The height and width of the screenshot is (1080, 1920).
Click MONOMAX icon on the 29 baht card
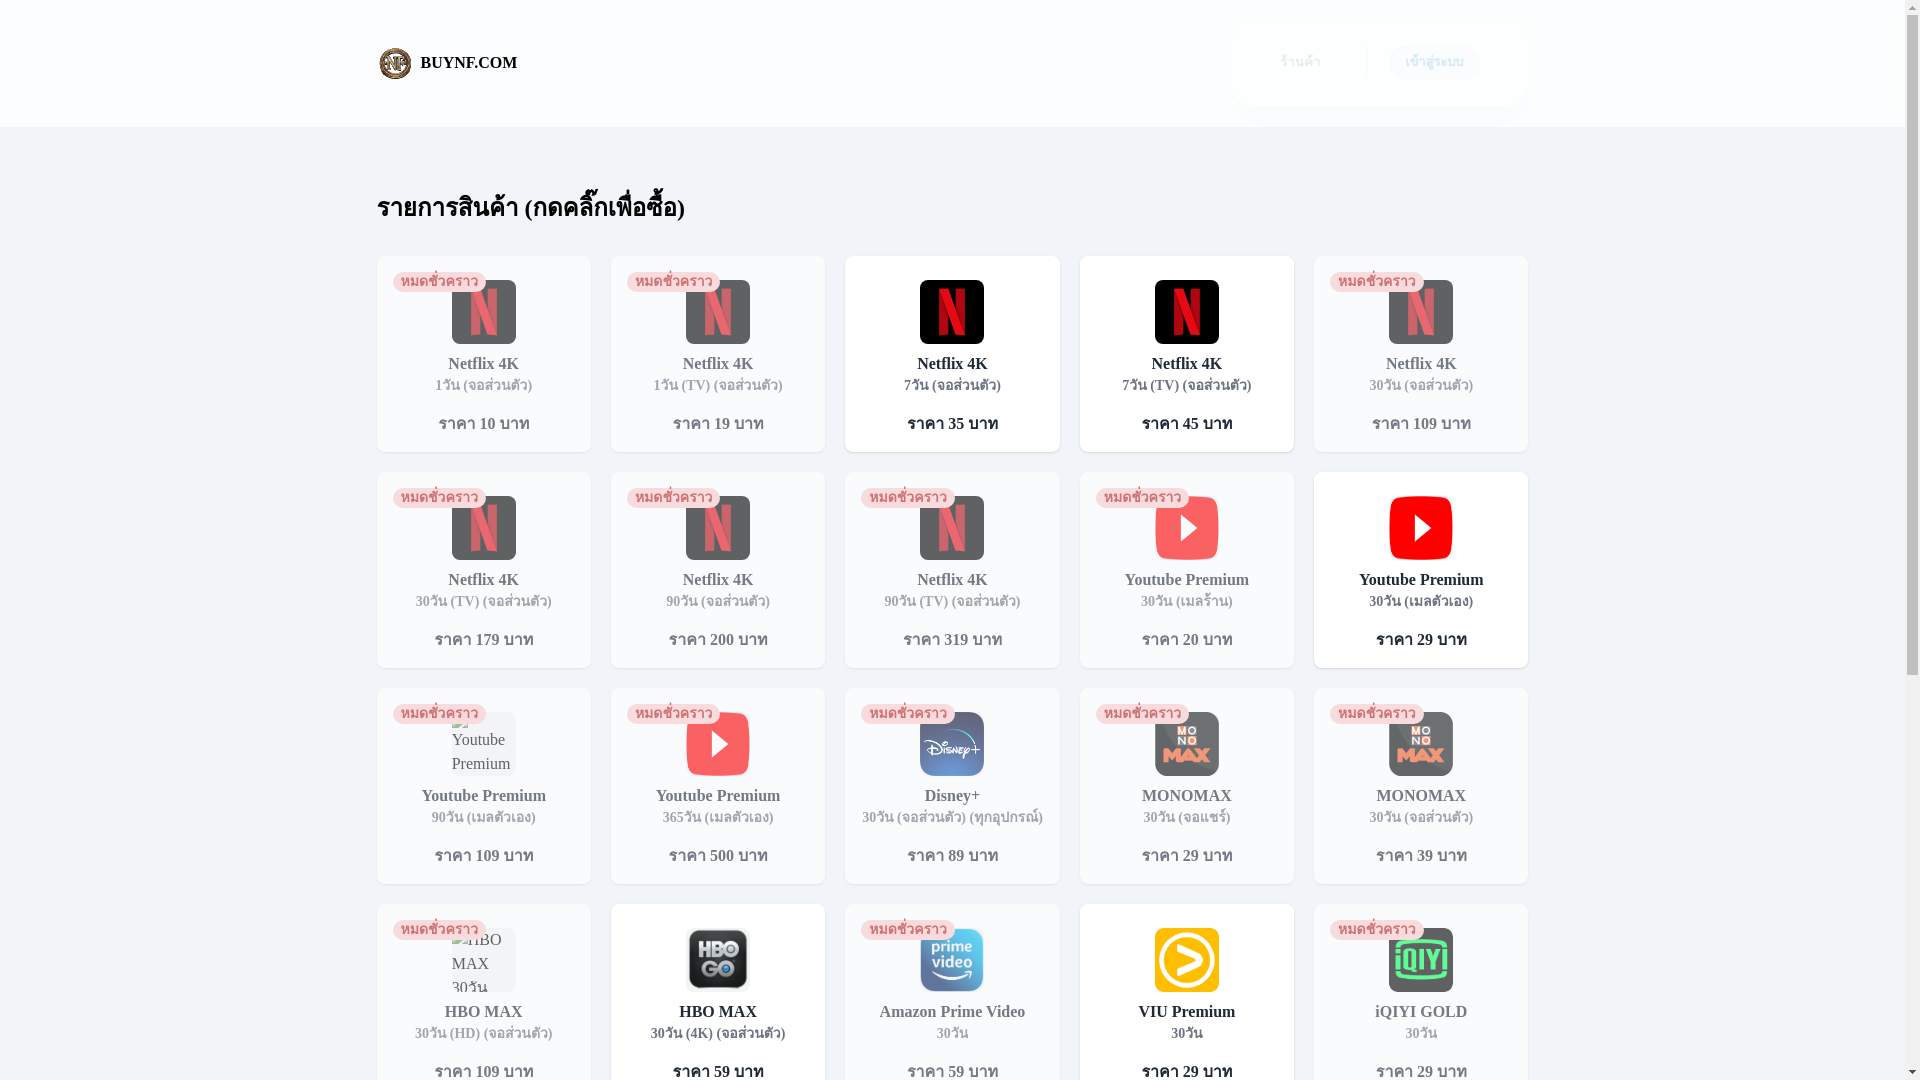point(1187,744)
